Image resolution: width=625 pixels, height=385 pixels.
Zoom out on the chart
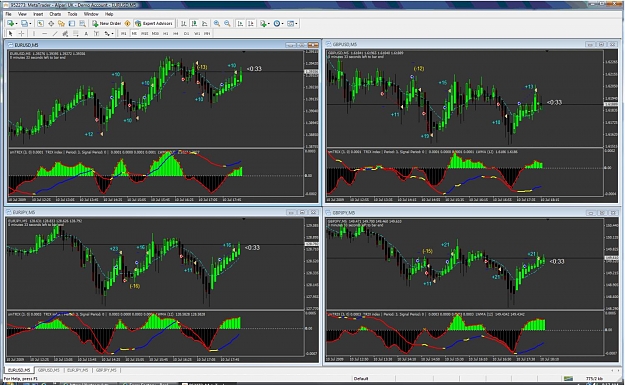[x=227, y=24]
